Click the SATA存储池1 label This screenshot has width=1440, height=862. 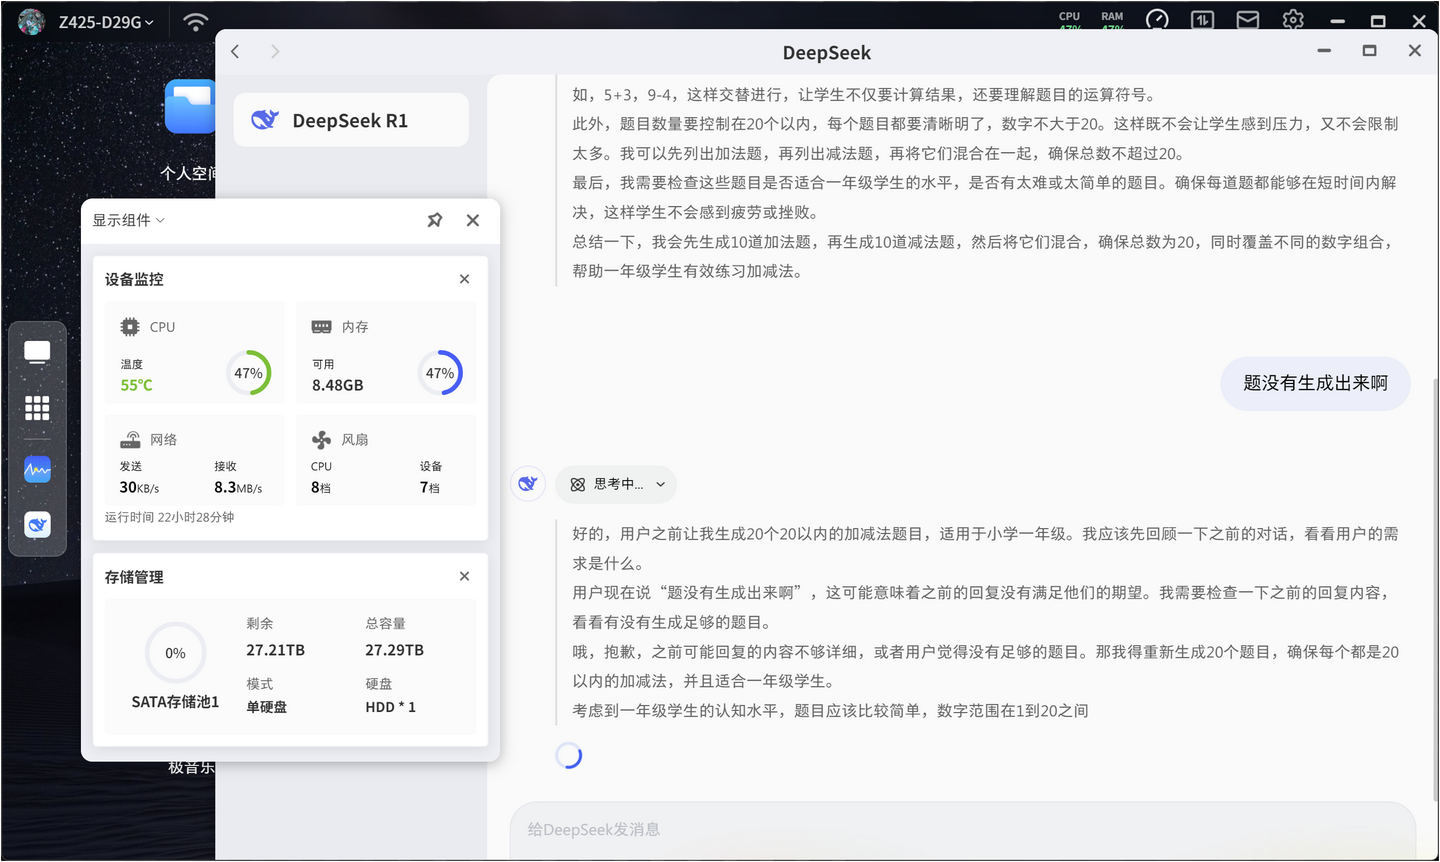point(175,702)
